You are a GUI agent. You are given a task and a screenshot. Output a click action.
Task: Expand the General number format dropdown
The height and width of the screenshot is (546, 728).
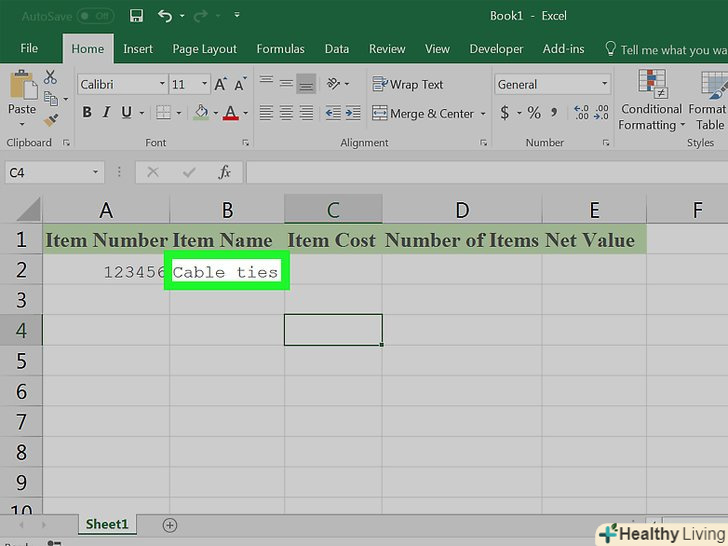click(604, 85)
